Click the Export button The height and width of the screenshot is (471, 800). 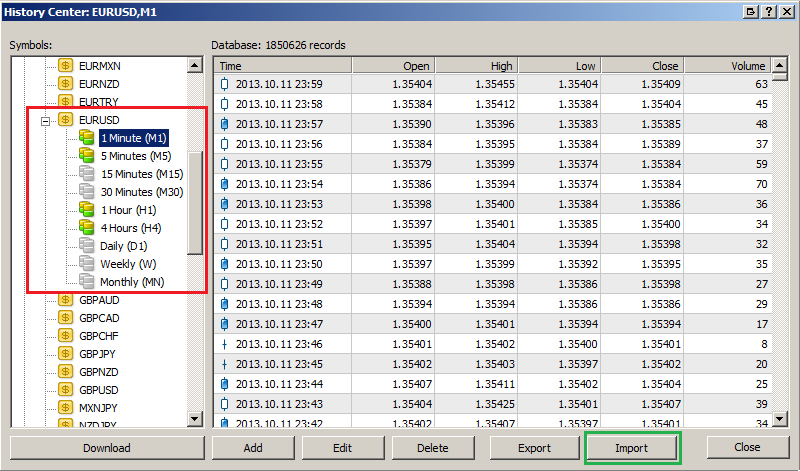tap(534, 448)
